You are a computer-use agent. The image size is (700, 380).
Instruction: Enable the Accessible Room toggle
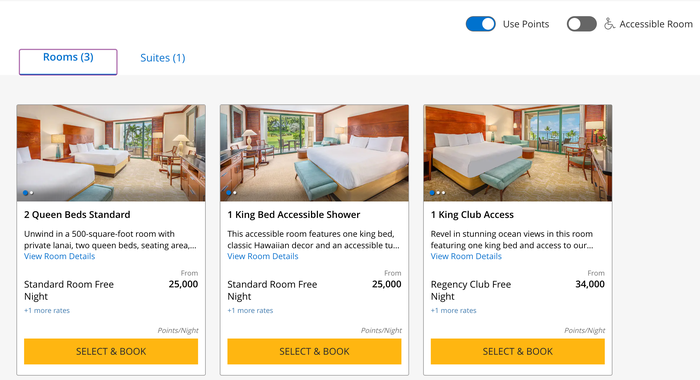pyautogui.click(x=581, y=24)
